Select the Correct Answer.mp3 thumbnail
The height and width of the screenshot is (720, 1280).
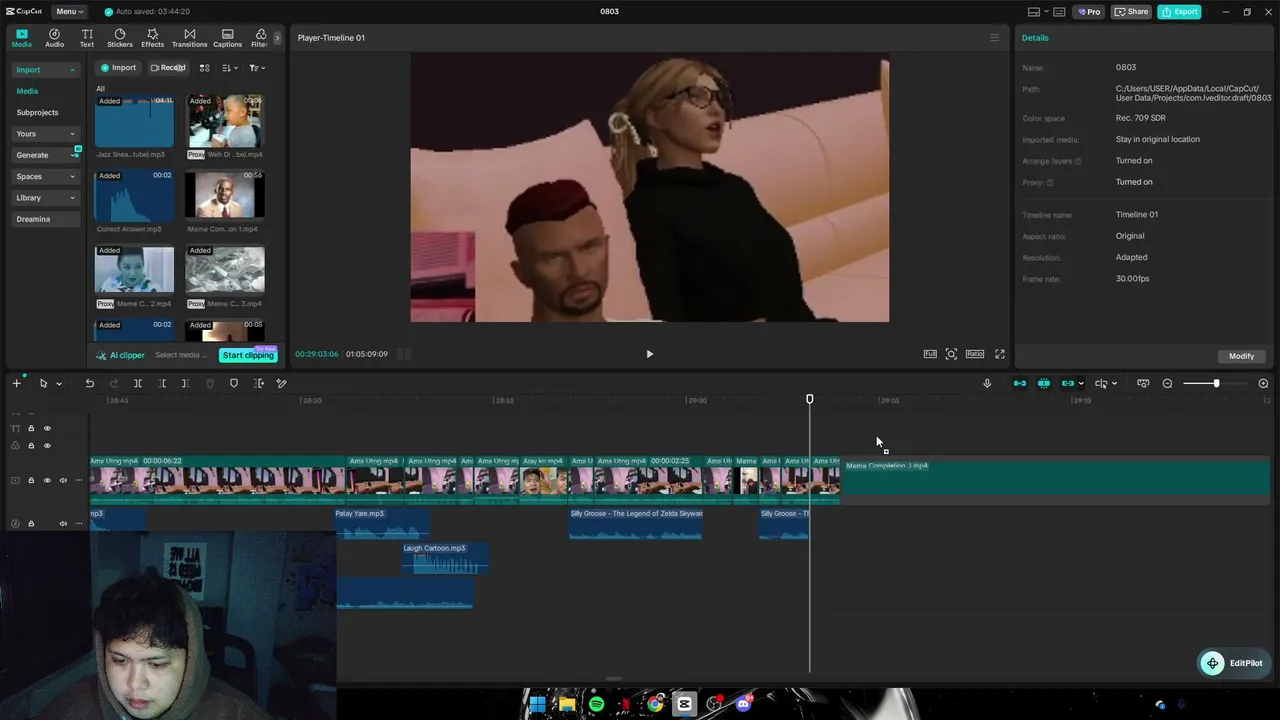[134, 196]
